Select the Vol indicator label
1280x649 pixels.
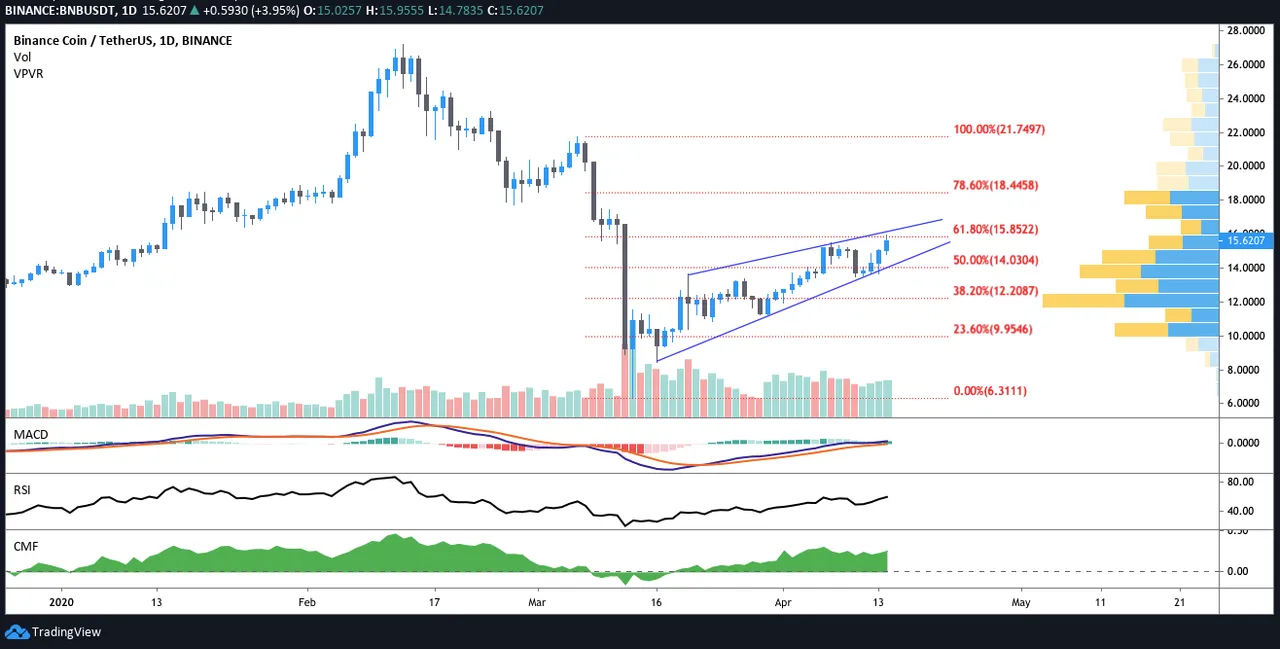(x=21, y=57)
